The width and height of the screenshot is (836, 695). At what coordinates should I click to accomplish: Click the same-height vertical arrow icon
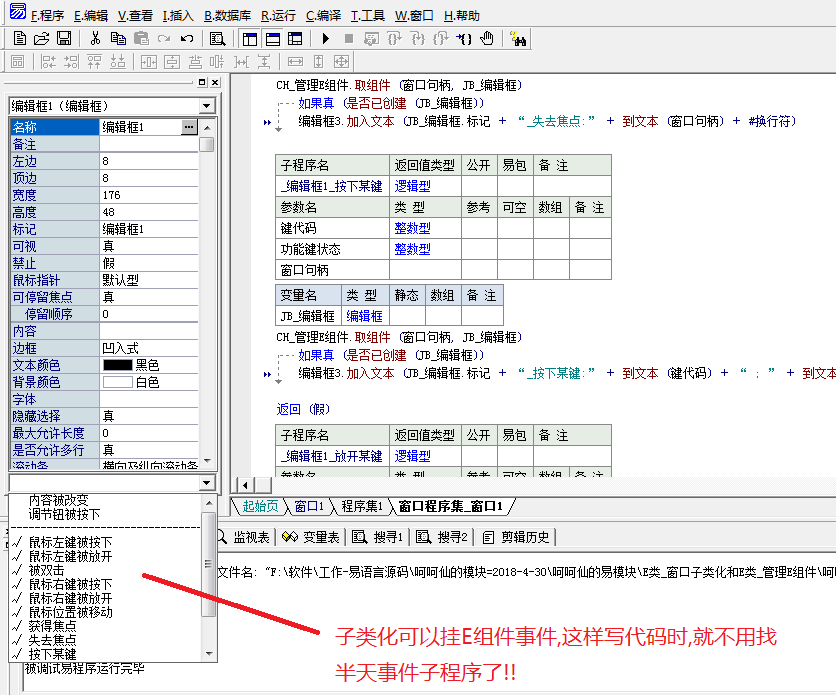click(318, 62)
